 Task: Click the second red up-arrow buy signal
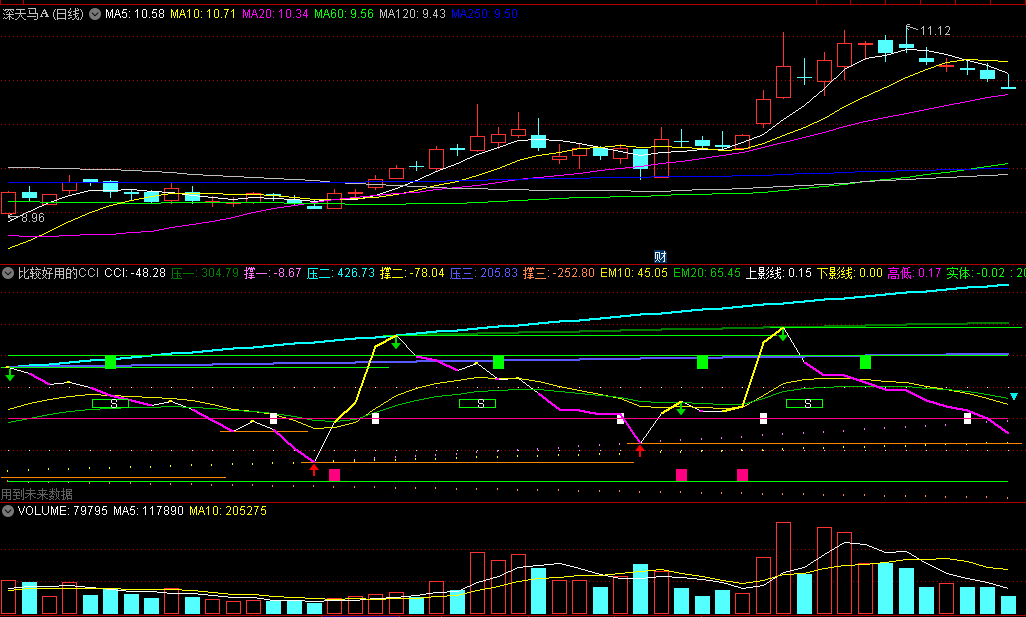640,449
